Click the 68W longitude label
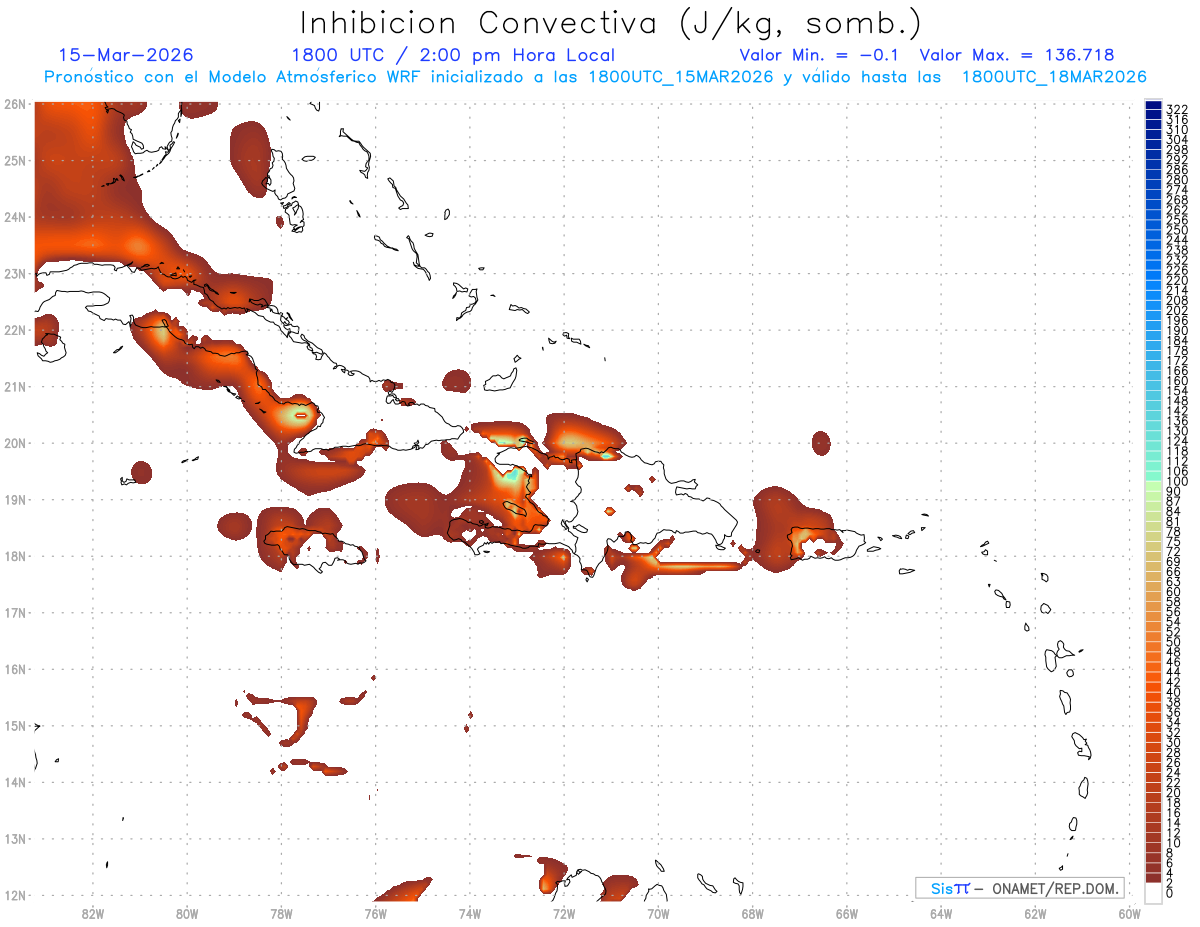 coord(752,912)
